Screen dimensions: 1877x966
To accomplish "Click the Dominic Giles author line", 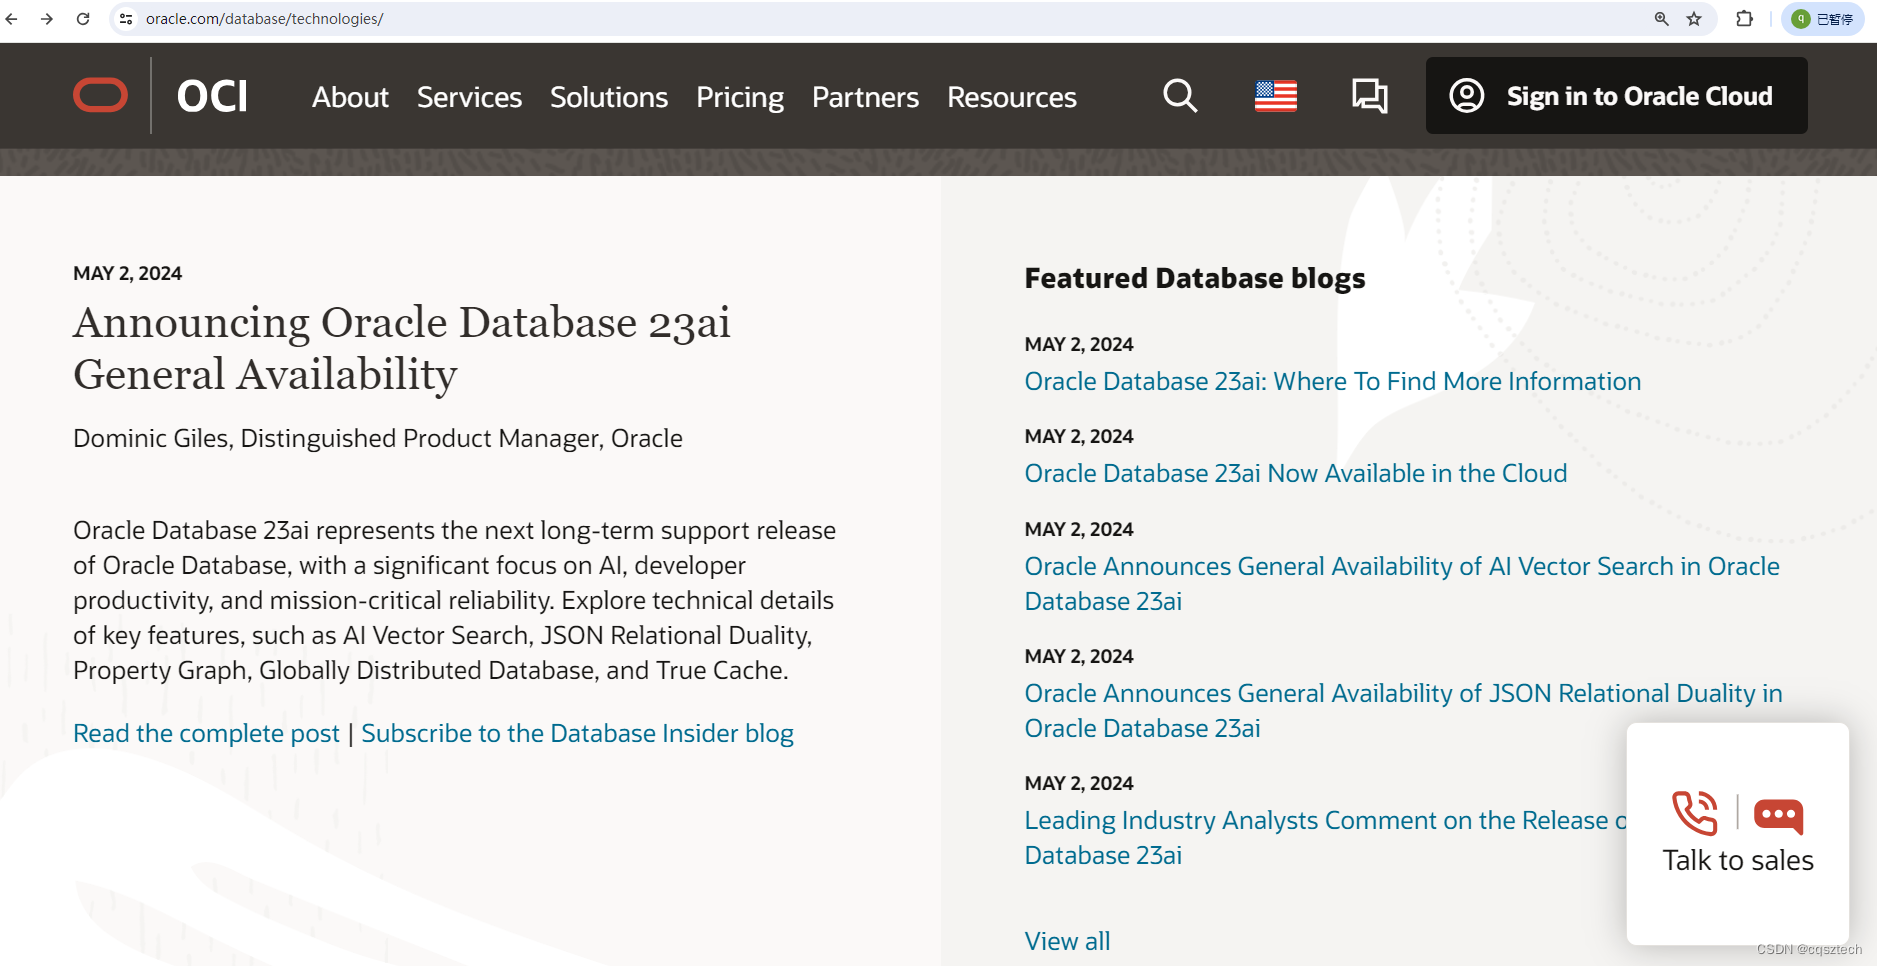I will (378, 438).
